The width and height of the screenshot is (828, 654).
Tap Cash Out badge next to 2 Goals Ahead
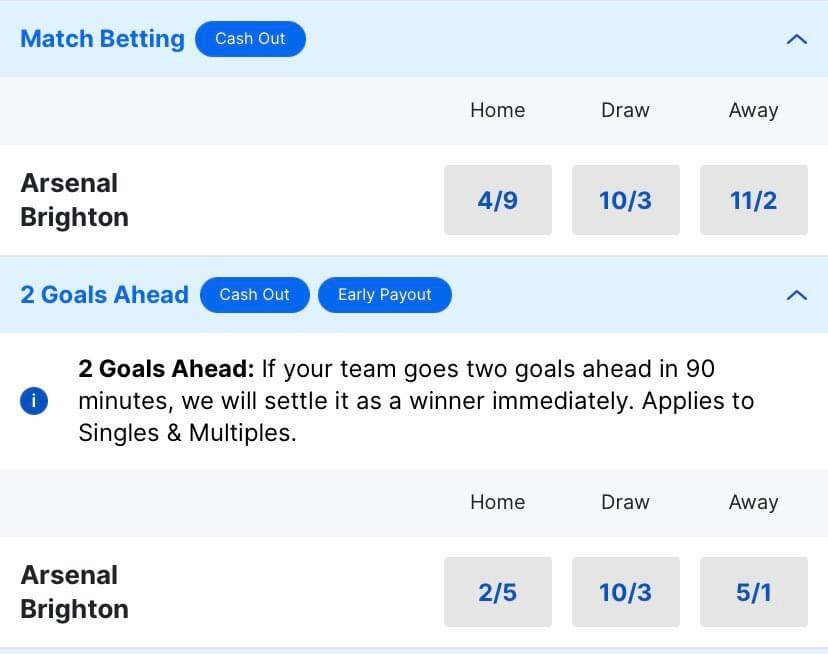click(255, 295)
